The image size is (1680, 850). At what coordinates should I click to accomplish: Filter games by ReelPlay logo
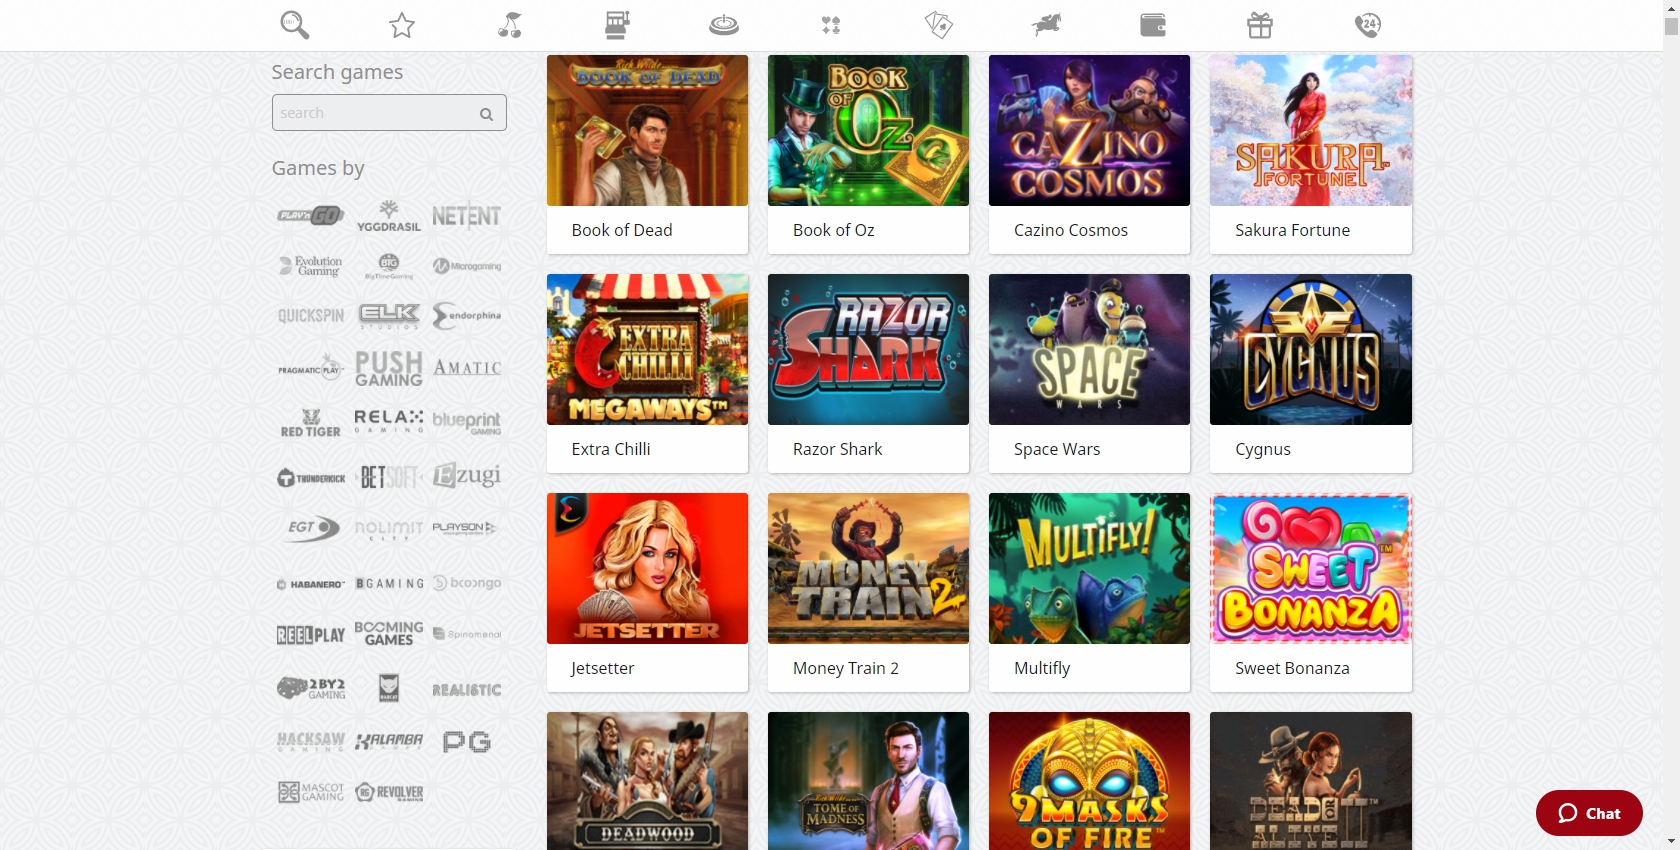[311, 635]
